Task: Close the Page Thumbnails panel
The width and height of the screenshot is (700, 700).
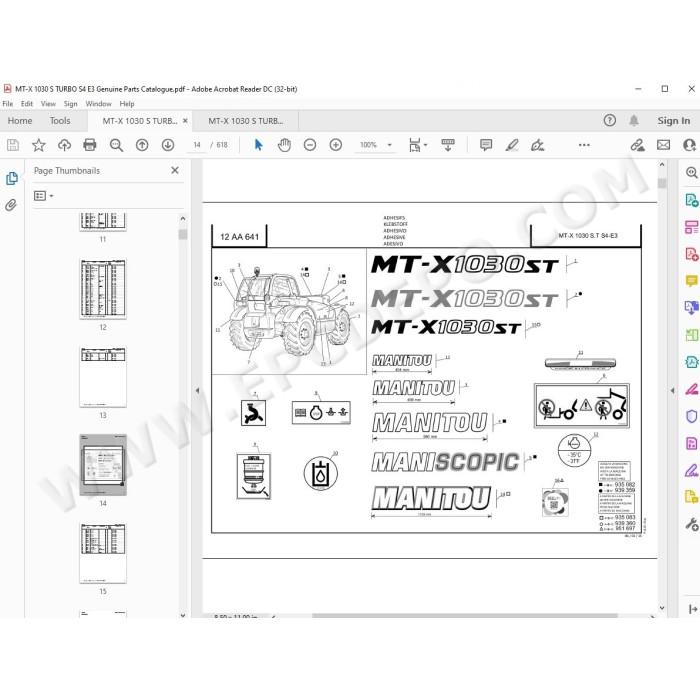Action: point(175,170)
